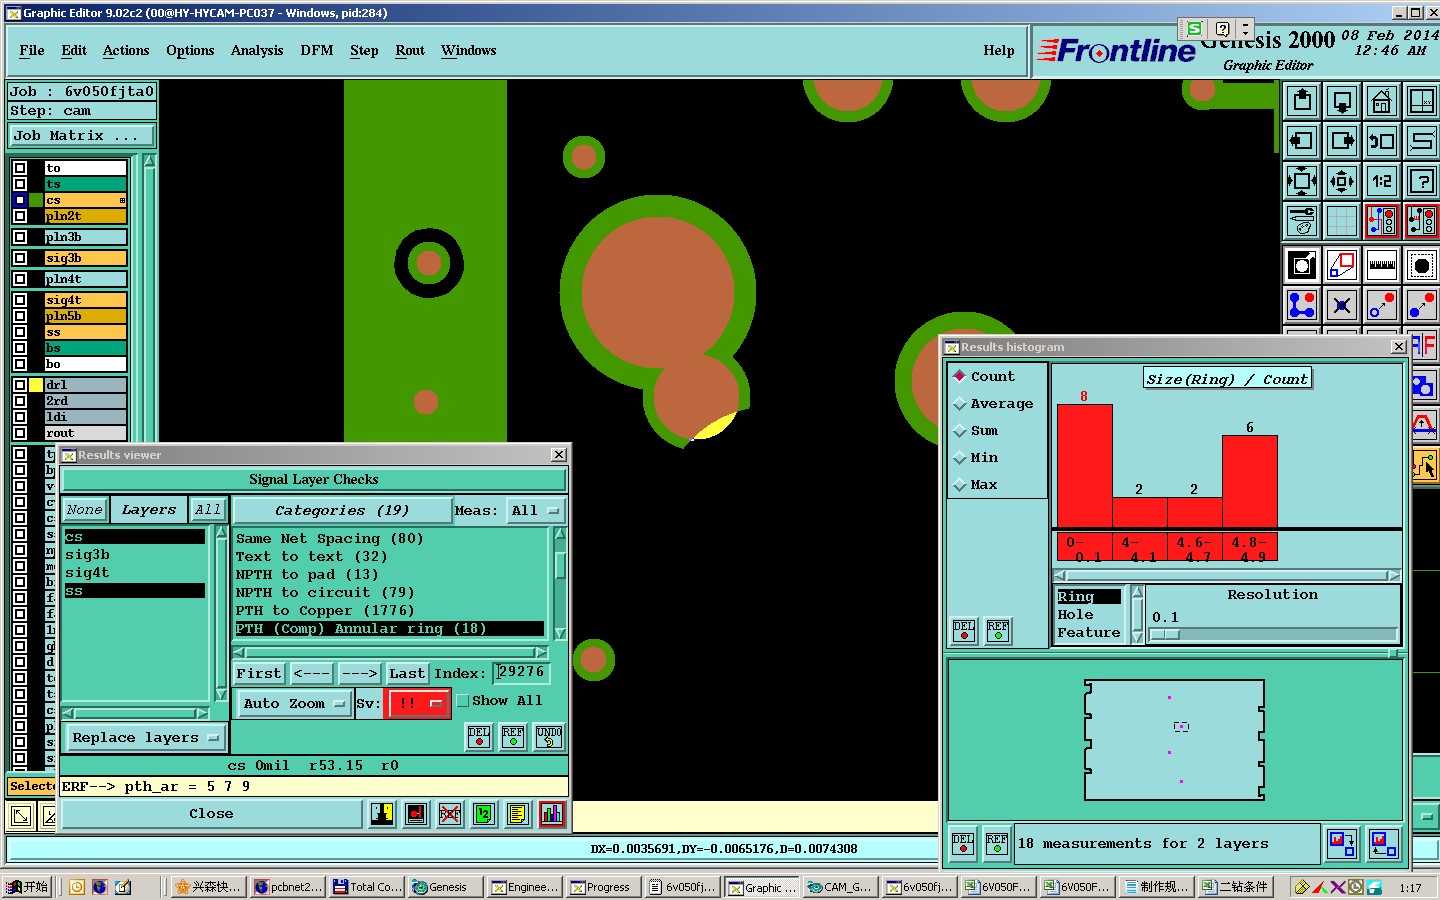Click the DEL icon in Results histogram
Screen dimensions: 1440x900
click(963, 631)
